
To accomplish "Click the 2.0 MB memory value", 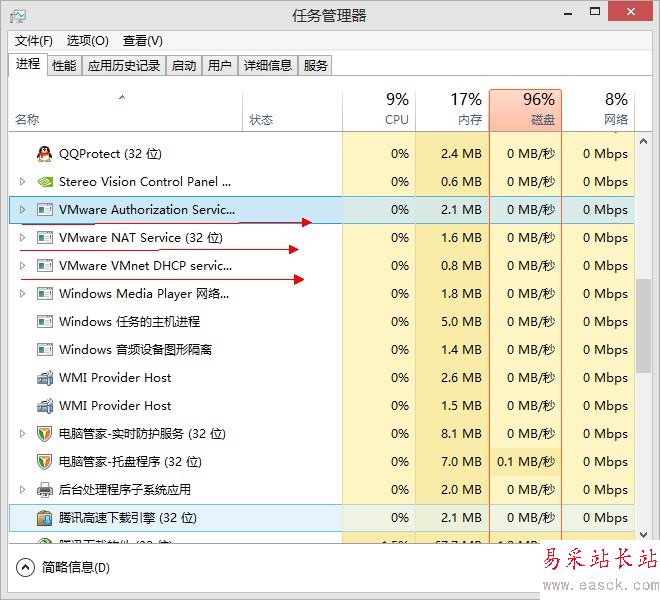I will tap(461, 490).
